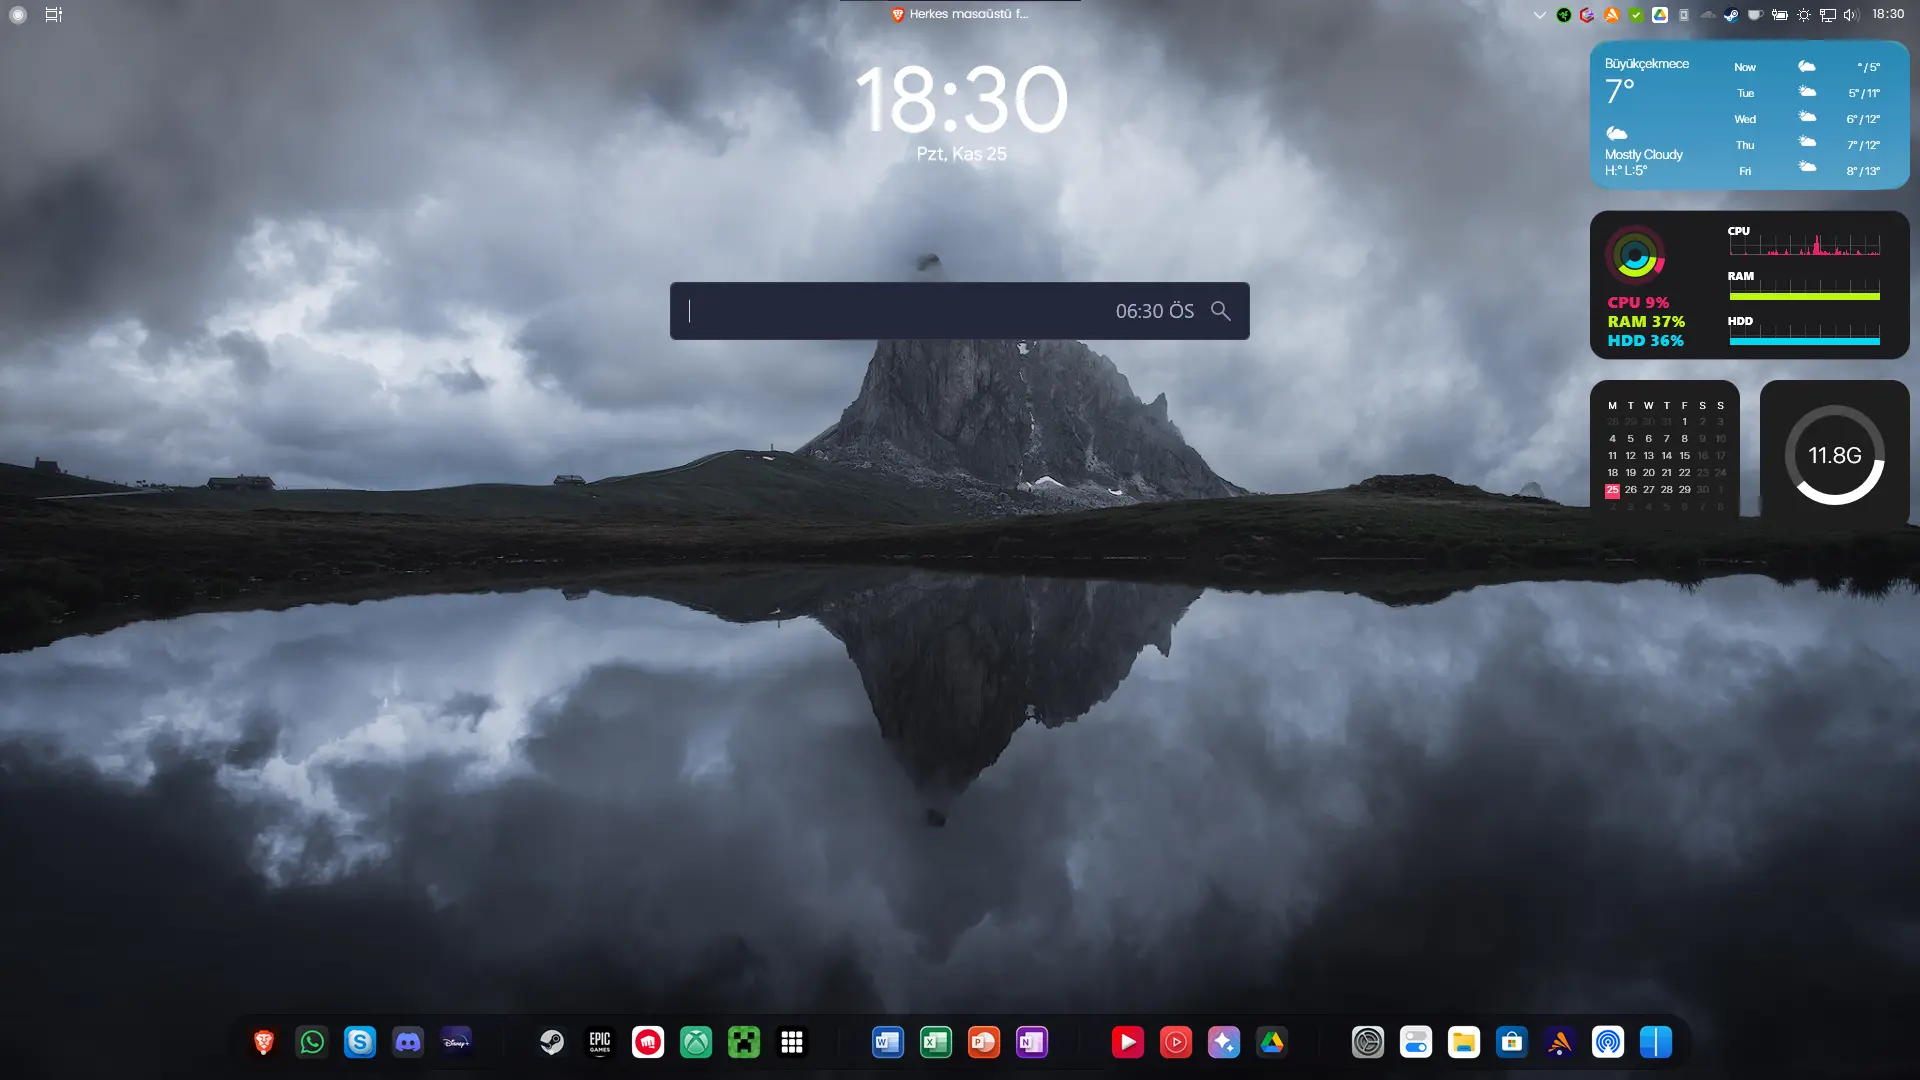Screen dimensions: 1920x1080
Task: Click the coffee cup tray icon
Action: click(1755, 15)
